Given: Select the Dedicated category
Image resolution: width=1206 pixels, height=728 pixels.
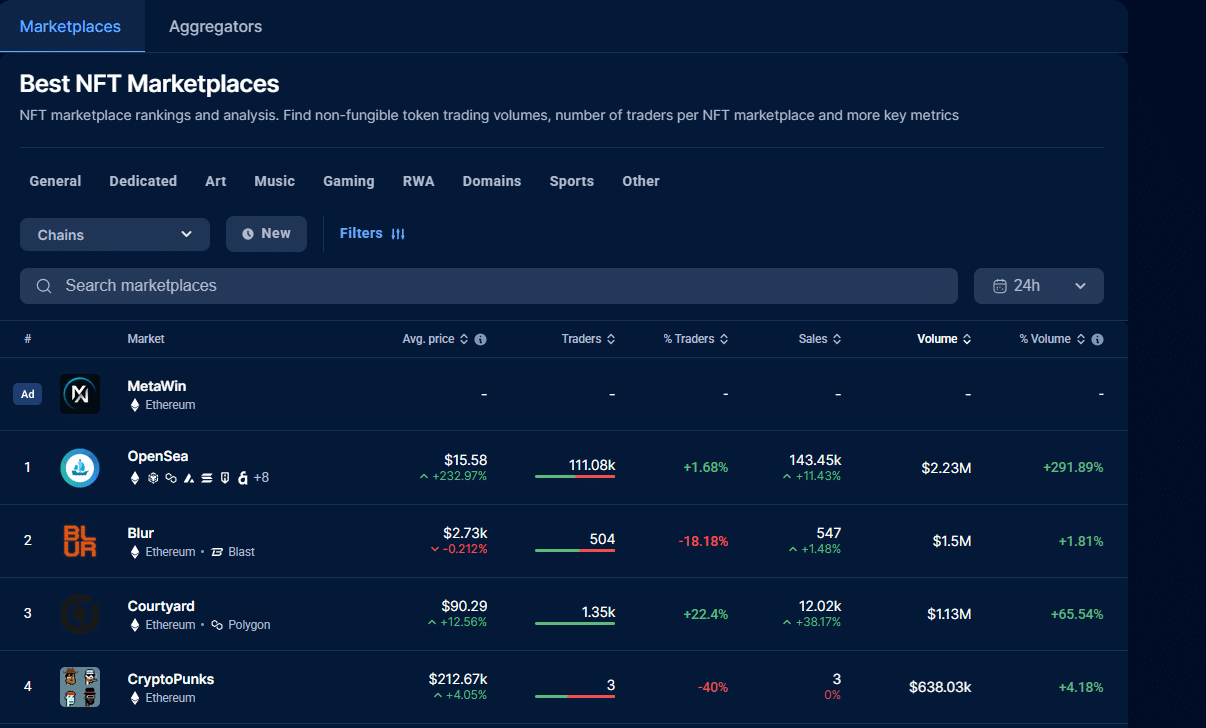Looking at the screenshot, I should pyautogui.click(x=143, y=181).
